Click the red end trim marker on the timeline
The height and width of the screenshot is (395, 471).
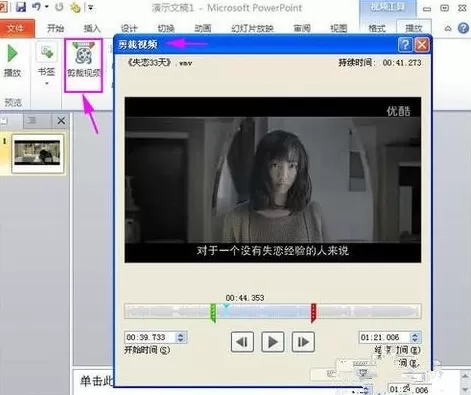tap(313, 313)
